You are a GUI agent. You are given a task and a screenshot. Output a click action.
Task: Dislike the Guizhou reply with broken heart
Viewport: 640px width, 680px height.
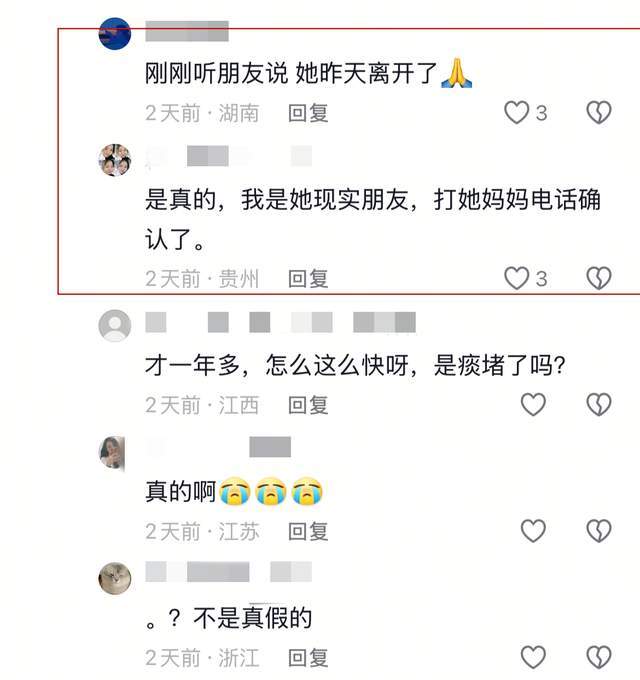(599, 278)
